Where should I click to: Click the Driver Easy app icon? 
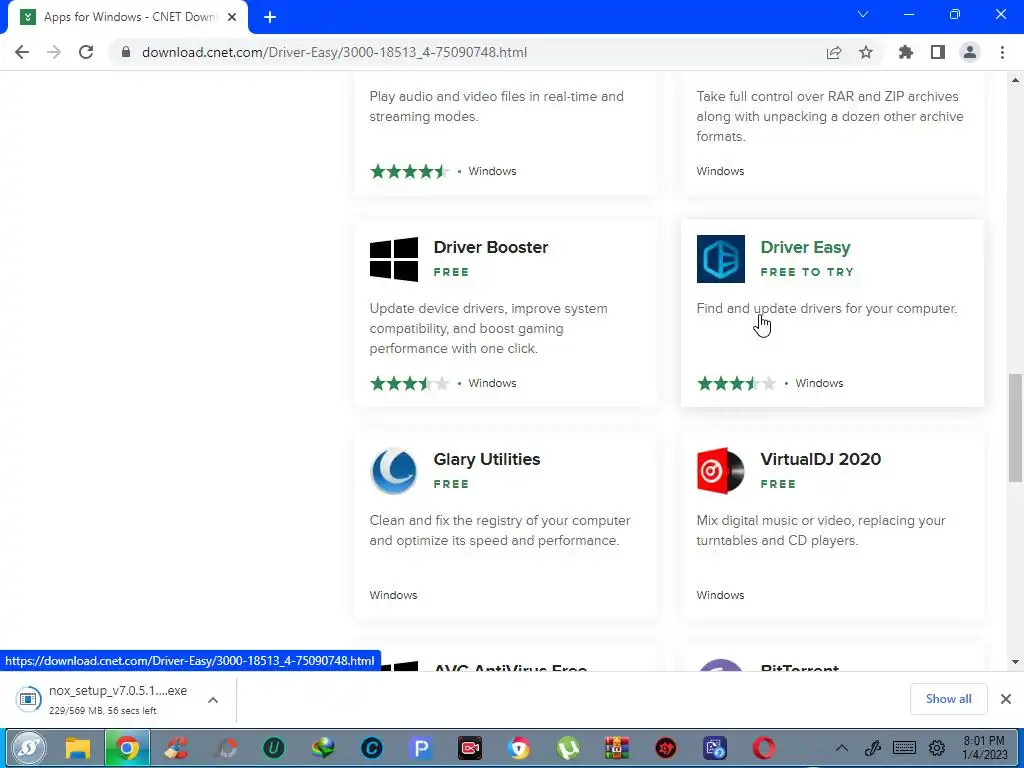click(x=720, y=259)
